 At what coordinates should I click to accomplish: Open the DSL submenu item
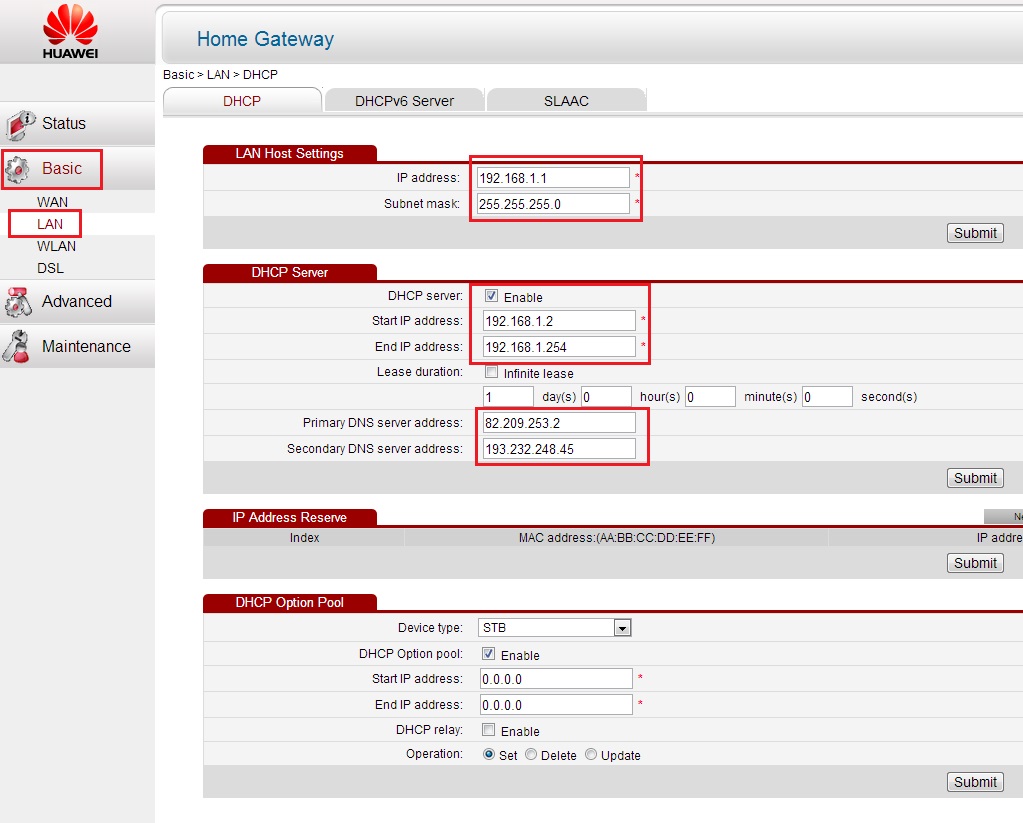coord(50,268)
